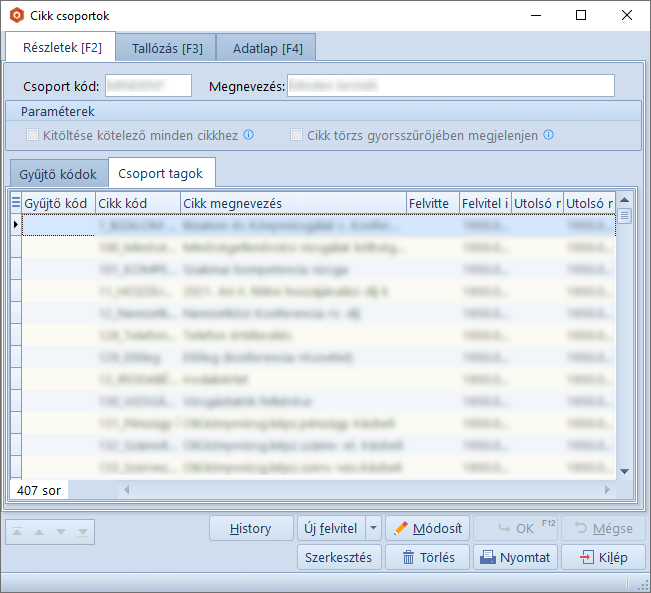This screenshot has width=651, height=593.
Task: Click the Módosít pencil button
Action: click(426, 528)
